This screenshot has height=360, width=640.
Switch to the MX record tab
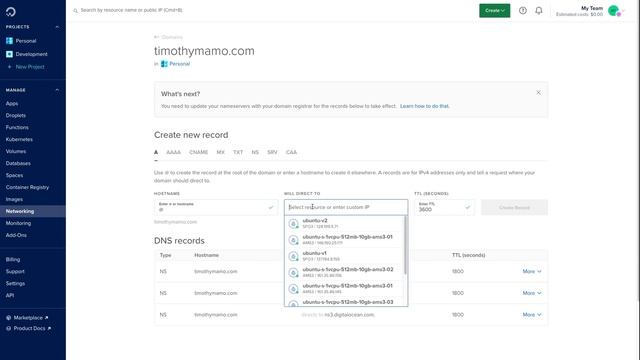pos(220,152)
